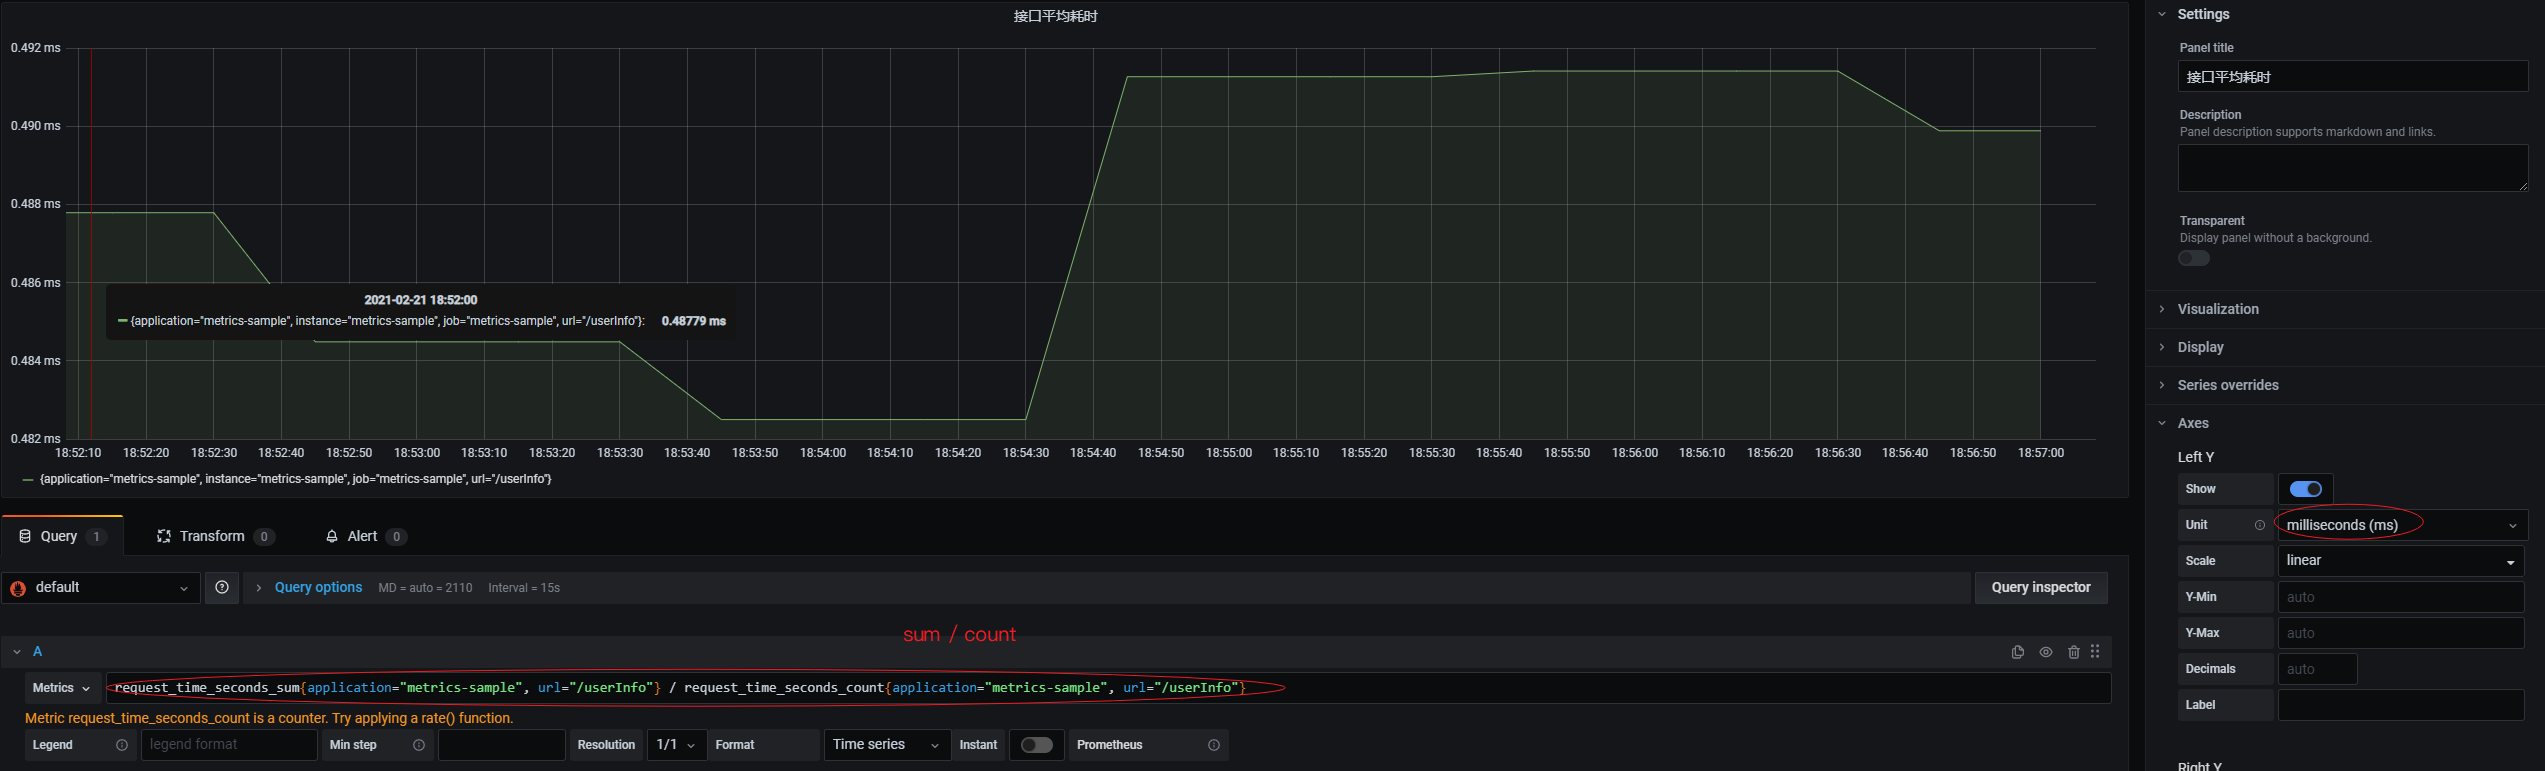Open the Scale linear dropdown
The image size is (2545, 771).
[x=2400, y=561]
